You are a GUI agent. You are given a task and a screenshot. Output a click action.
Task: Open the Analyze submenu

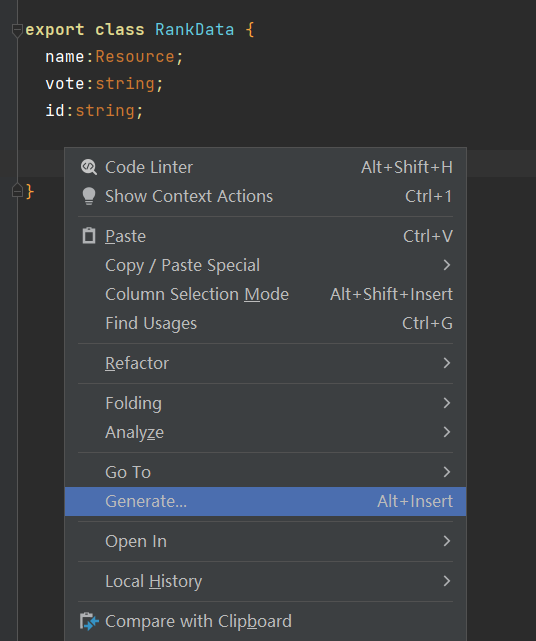[x=265, y=432]
